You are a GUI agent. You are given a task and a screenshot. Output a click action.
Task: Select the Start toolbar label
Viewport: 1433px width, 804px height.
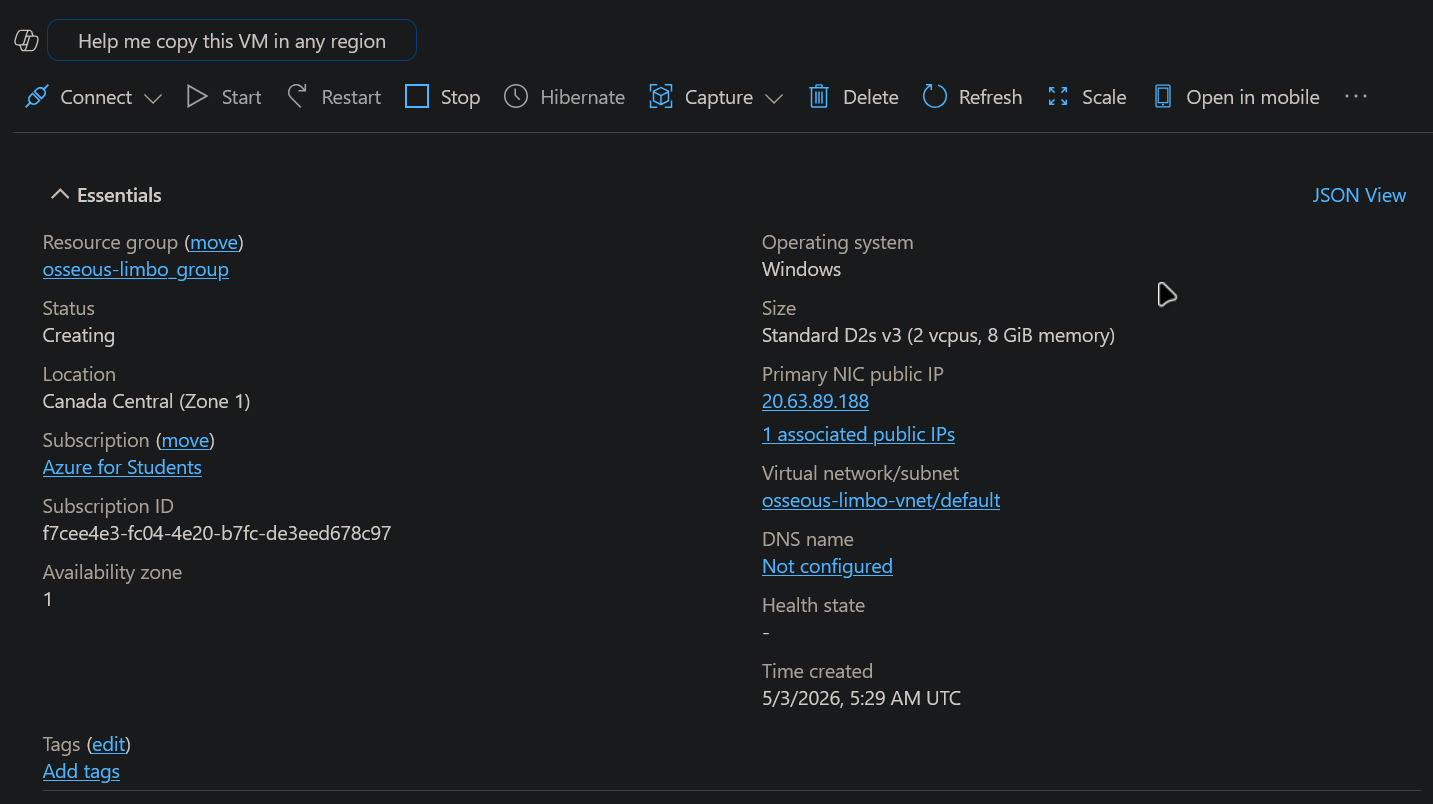(x=242, y=97)
